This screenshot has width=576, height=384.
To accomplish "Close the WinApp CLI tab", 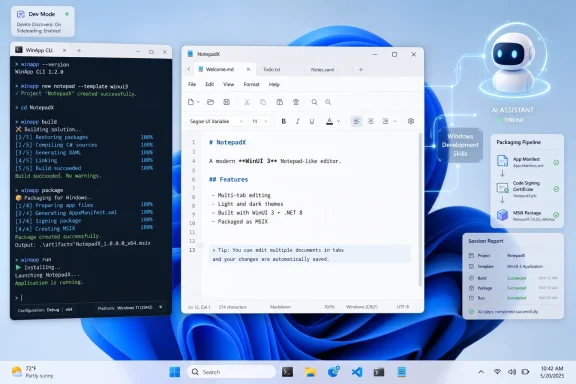I will coord(64,50).
